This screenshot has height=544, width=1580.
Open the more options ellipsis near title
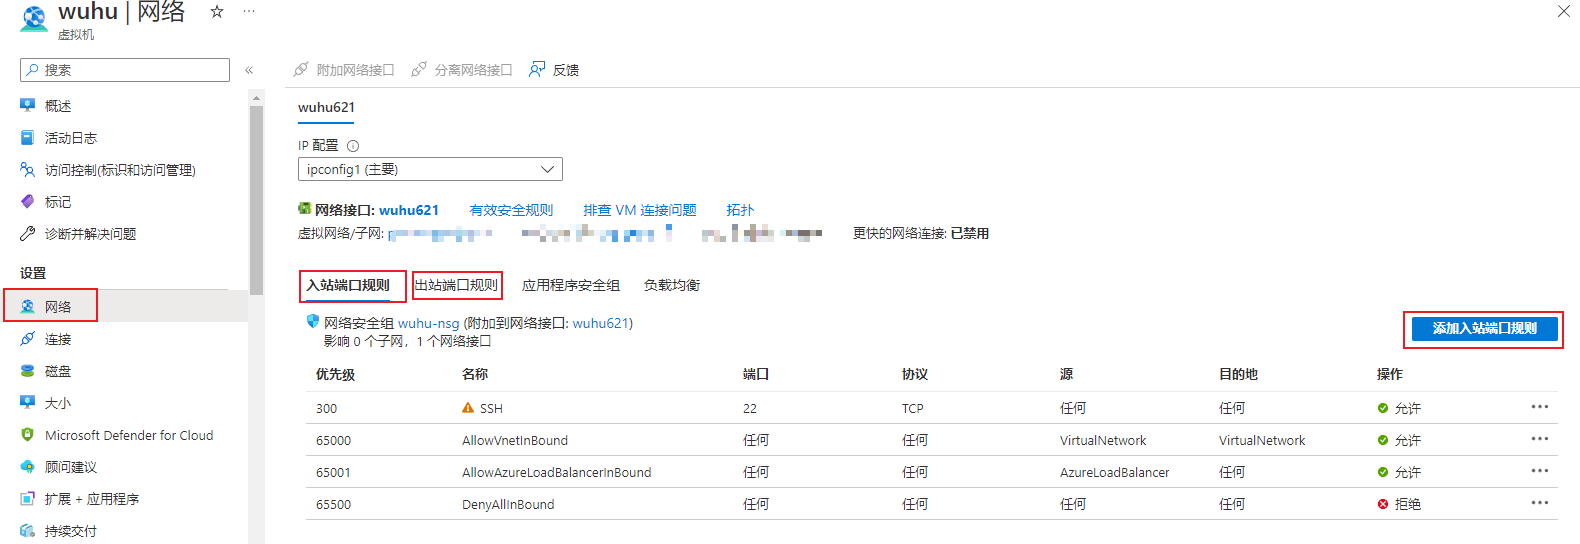click(249, 12)
